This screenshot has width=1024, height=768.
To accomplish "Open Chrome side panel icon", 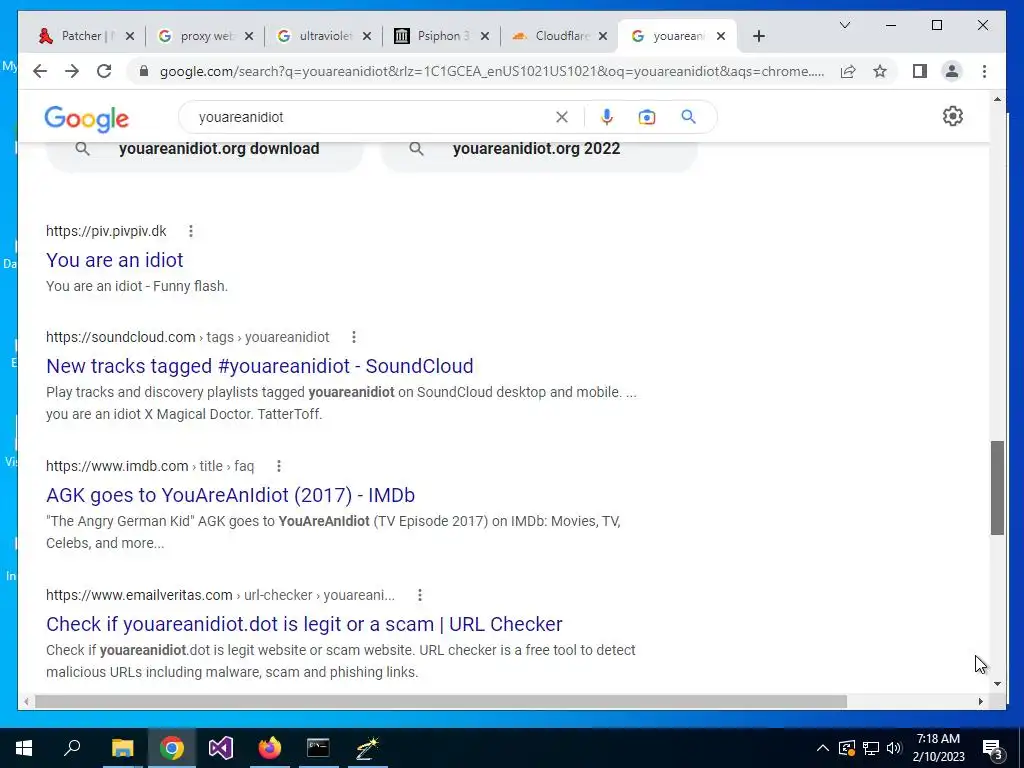I will tap(920, 71).
